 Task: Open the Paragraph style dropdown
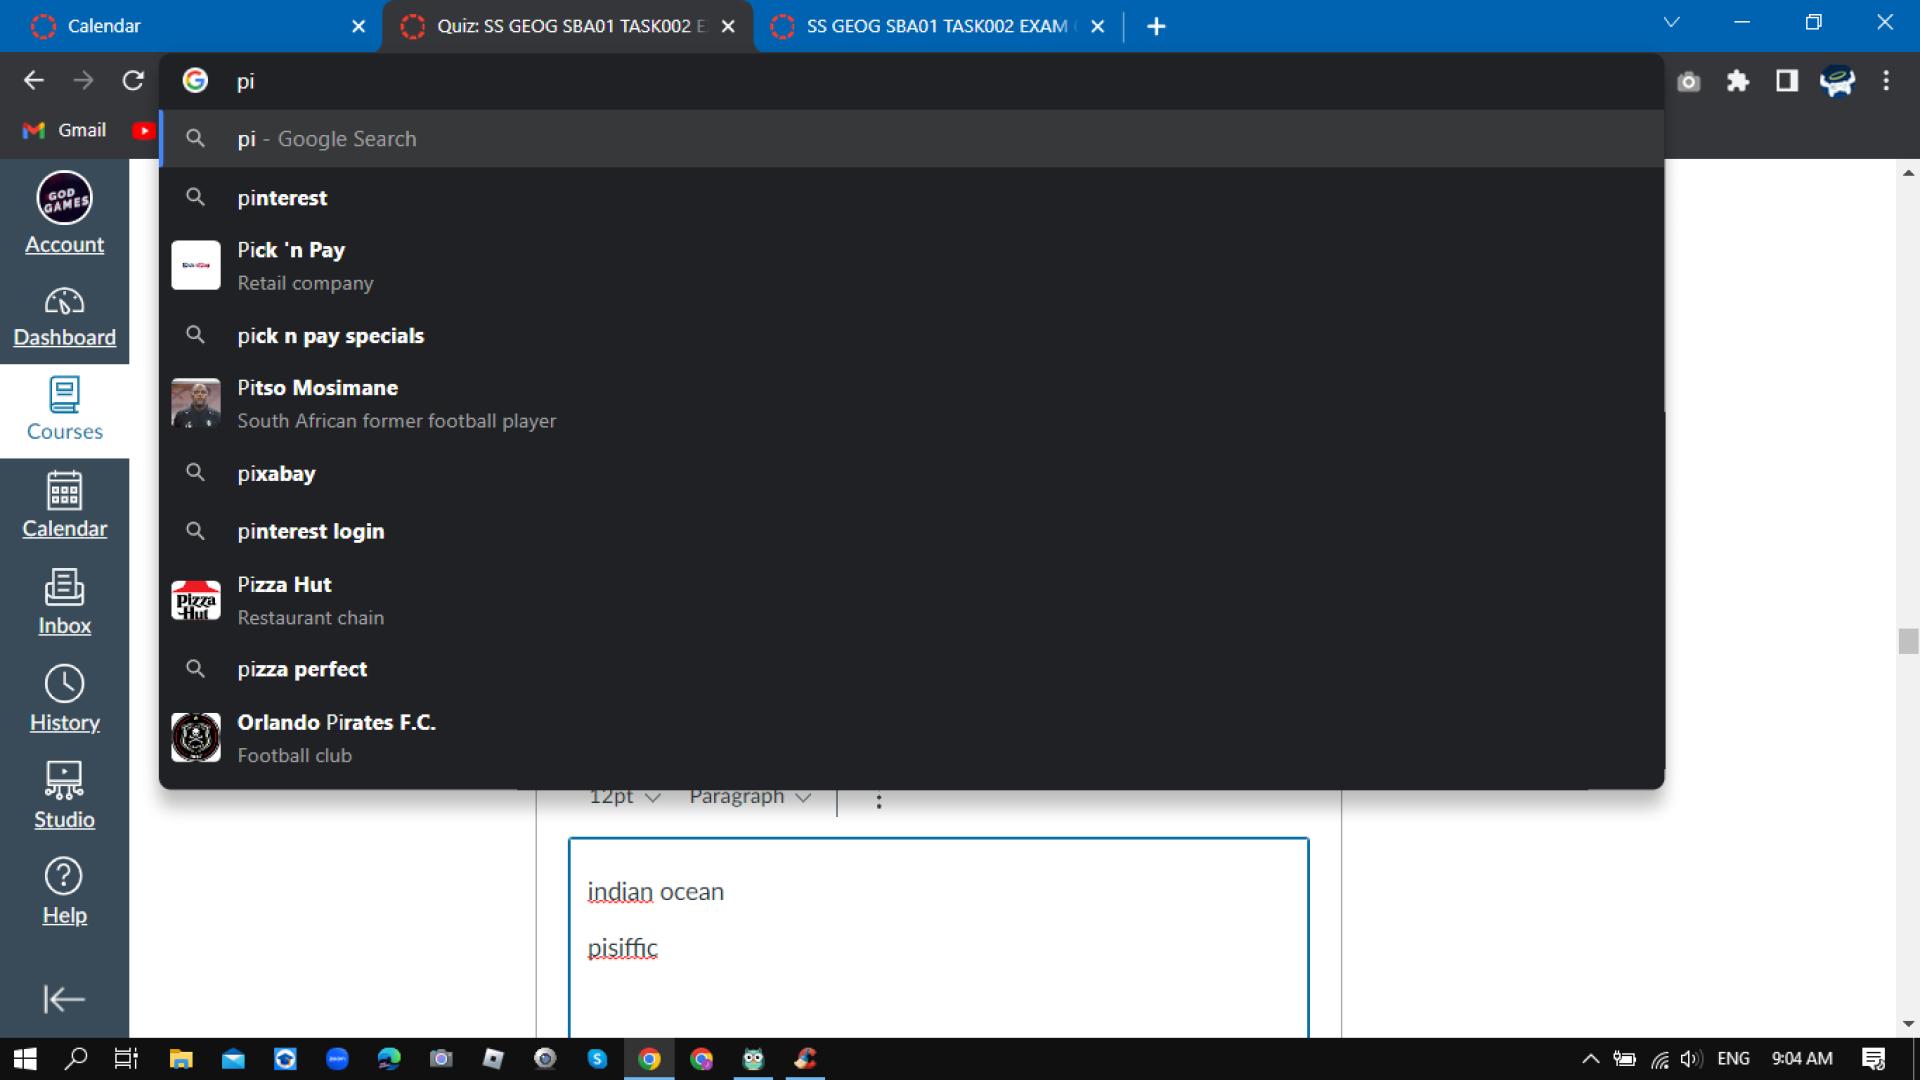point(750,797)
